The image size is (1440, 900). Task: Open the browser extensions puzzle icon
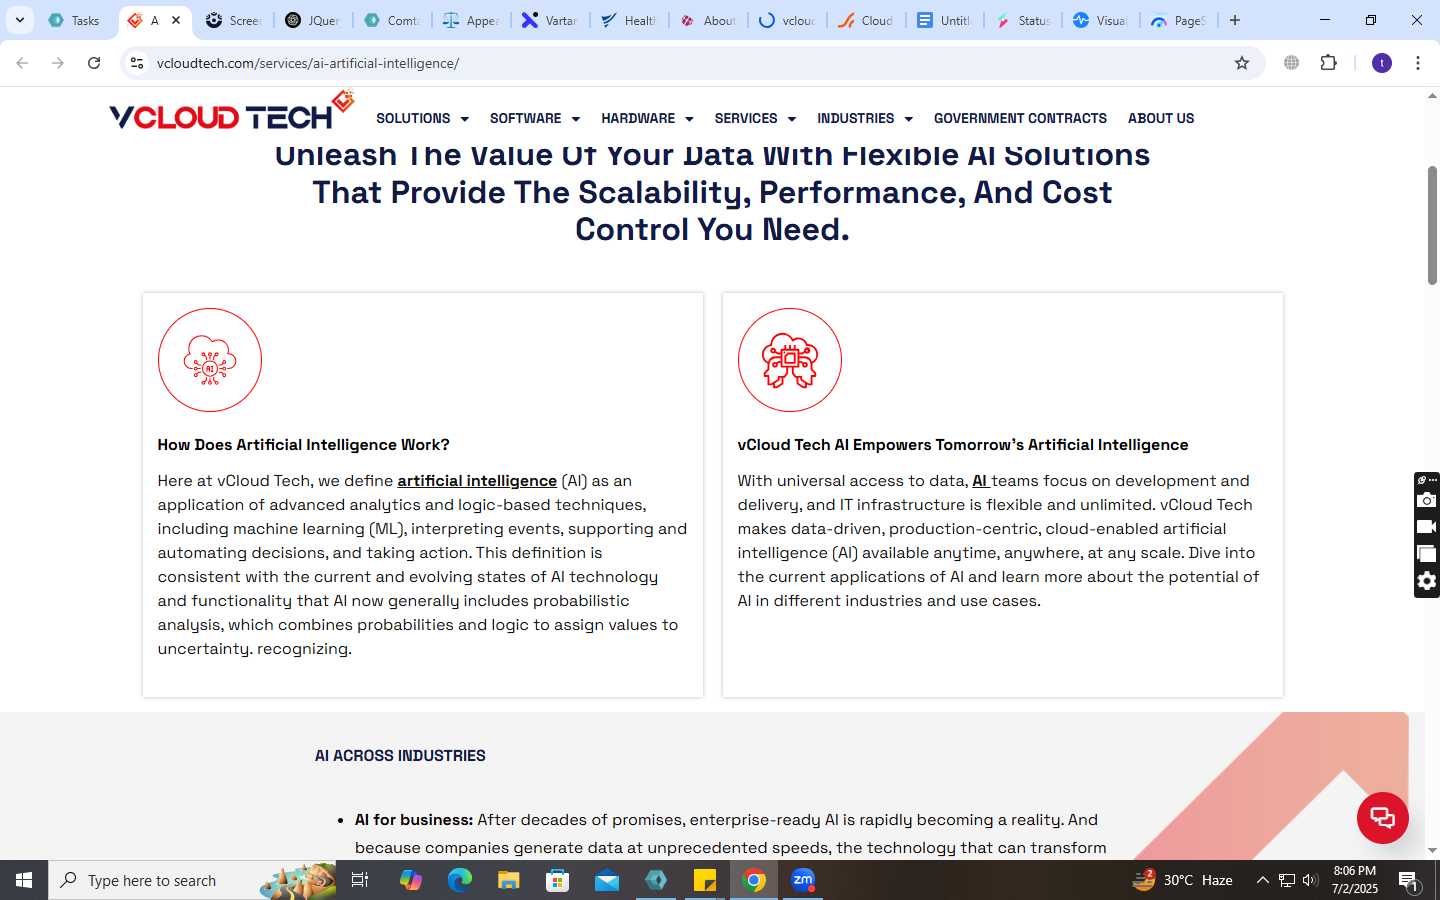(x=1328, y=63)
